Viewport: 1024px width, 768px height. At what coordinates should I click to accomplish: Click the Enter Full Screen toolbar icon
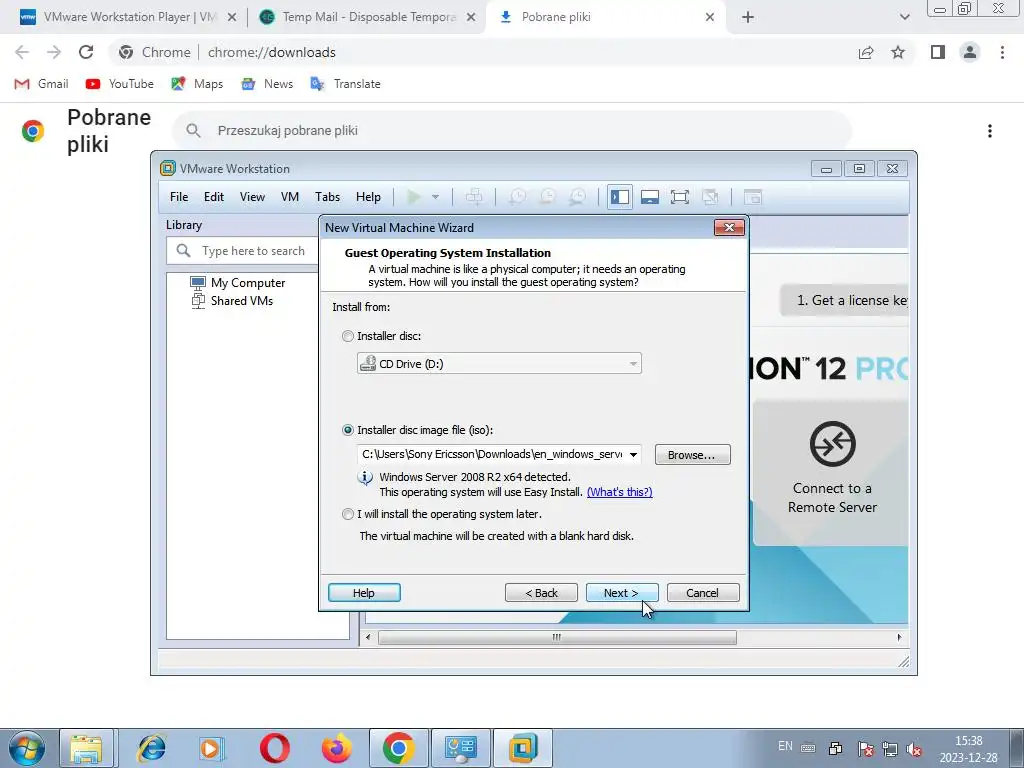(680, 197)
